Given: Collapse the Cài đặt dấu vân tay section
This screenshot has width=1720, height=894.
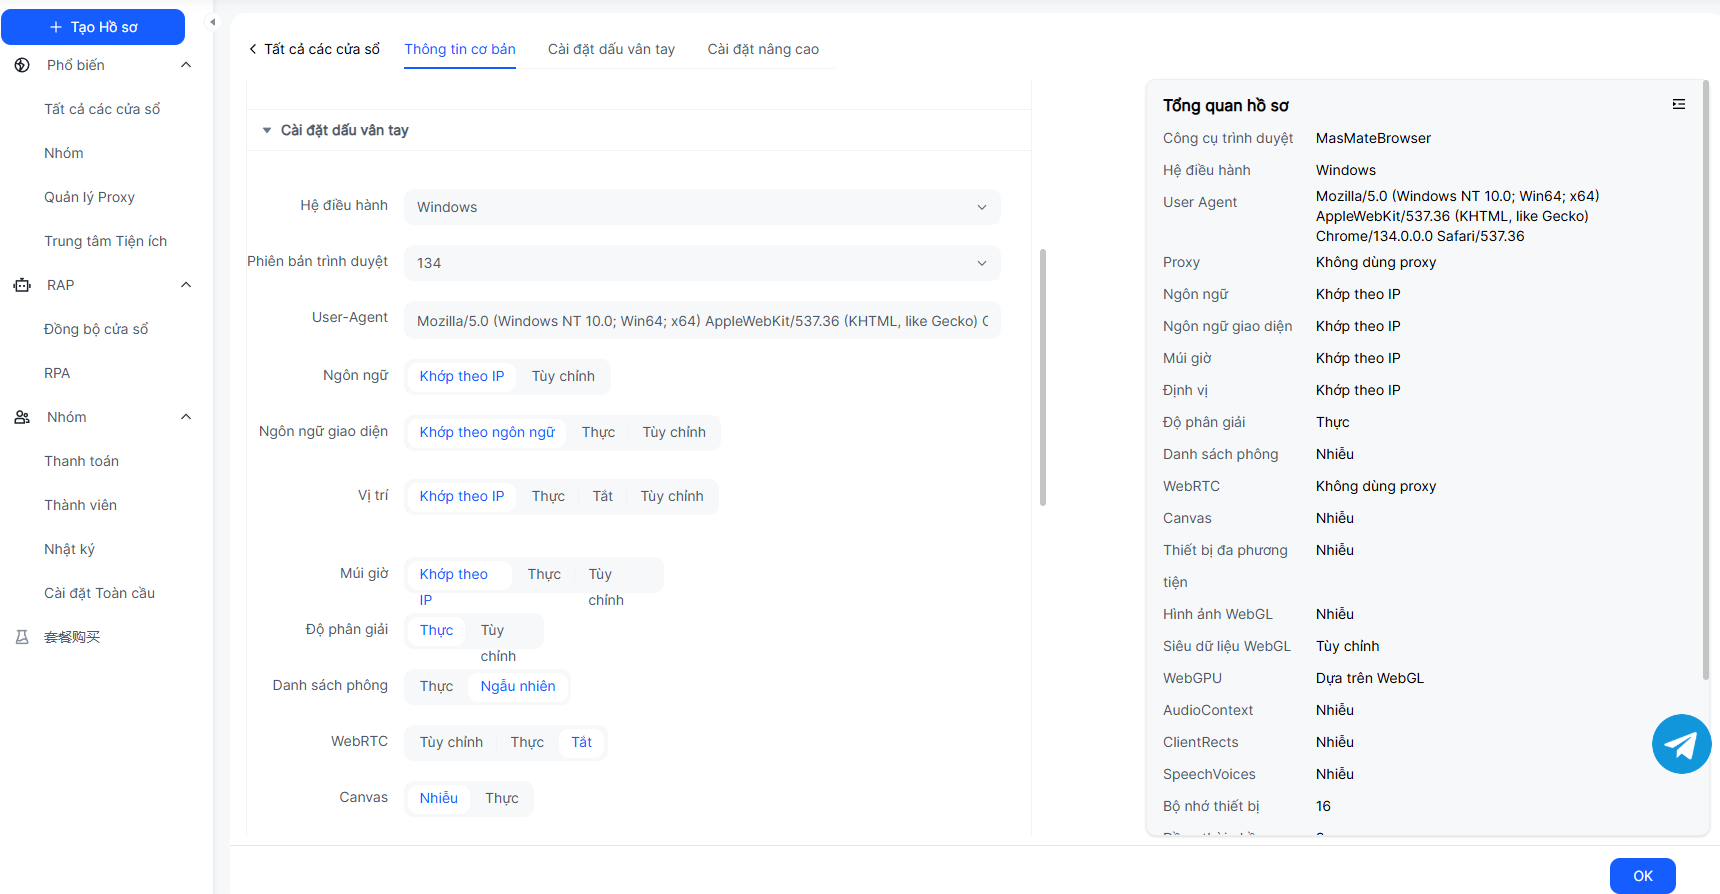Looking at the screenshot, I should (x=267, y=130).
